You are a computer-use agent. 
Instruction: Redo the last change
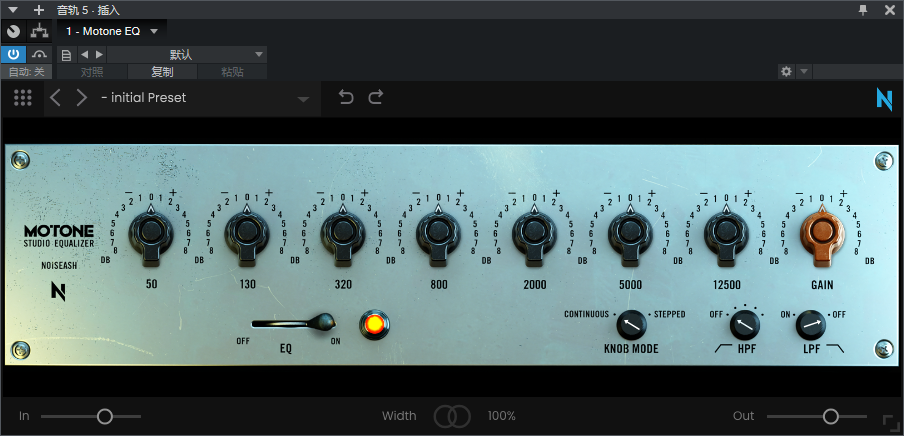pos(376,97)
